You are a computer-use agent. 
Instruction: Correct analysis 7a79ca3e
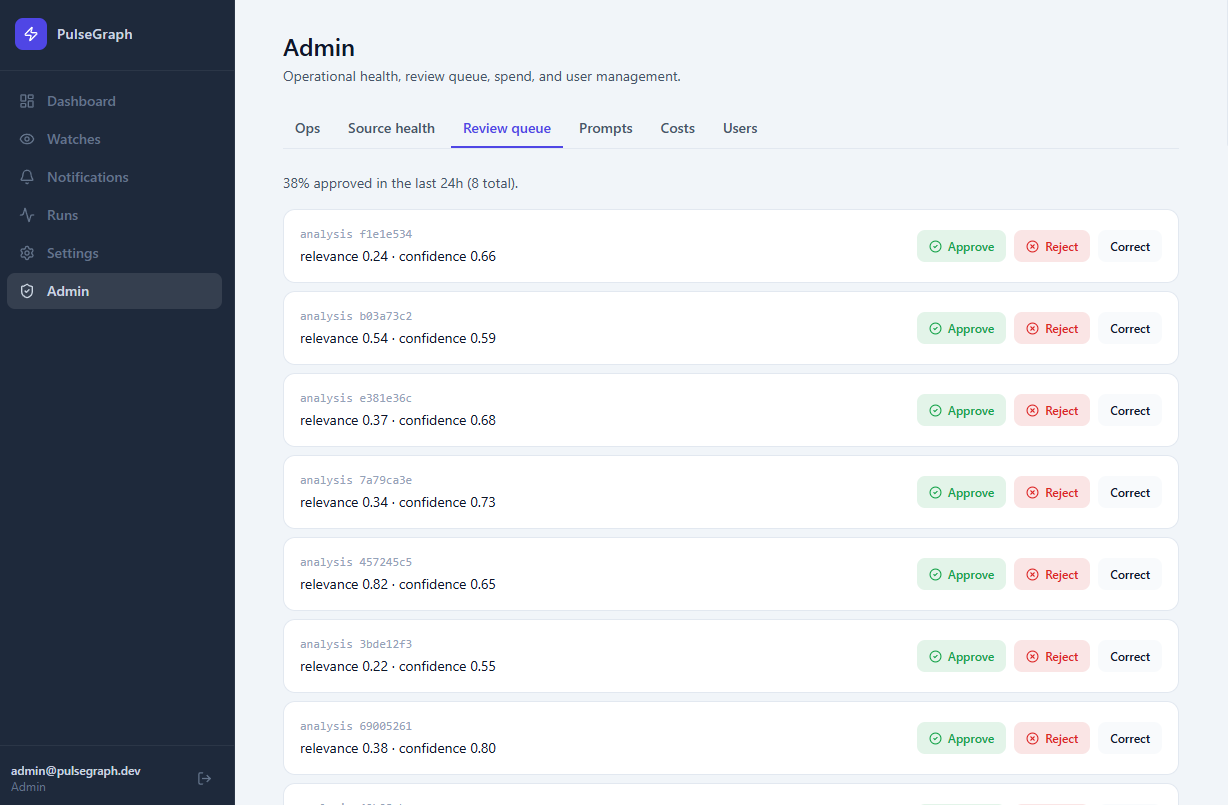coord(1130,492)
